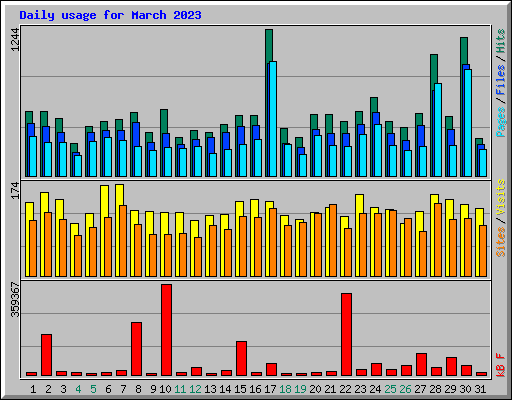Click weekend day label 18
This screenshot has height=400, width=512.
point(285,389)
